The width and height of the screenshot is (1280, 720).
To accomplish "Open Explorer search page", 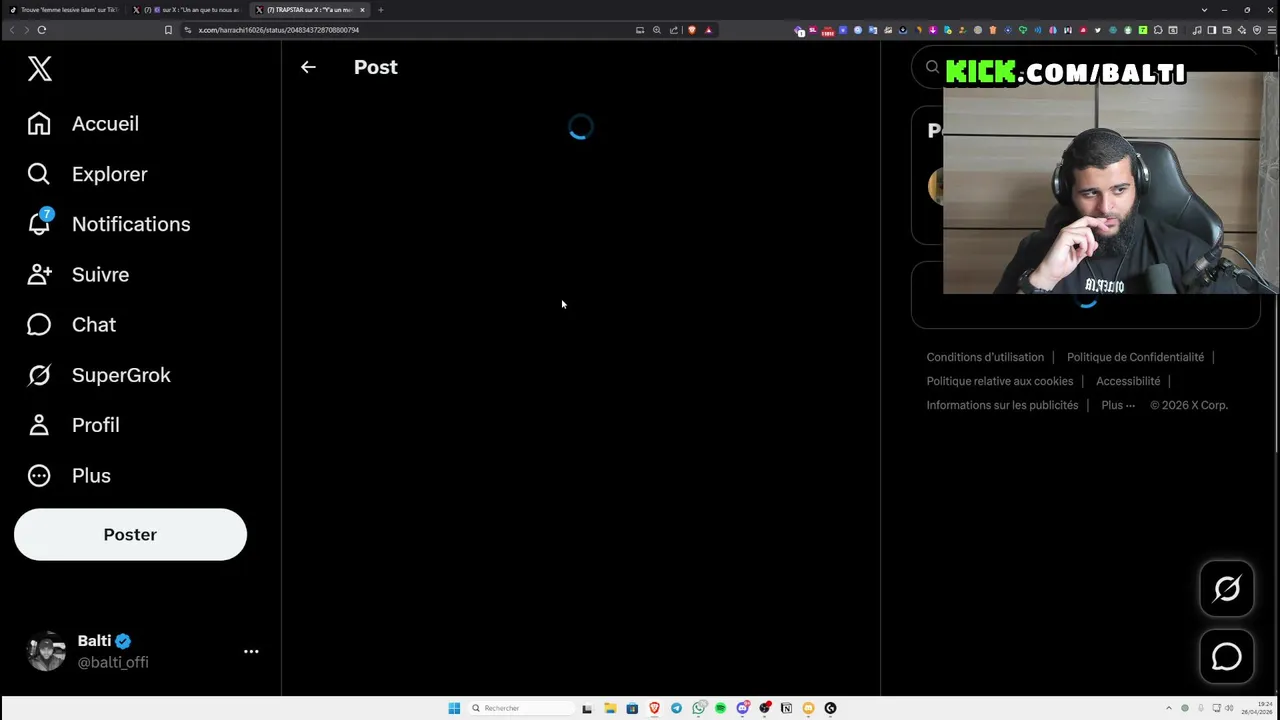I will click(87, 174).
